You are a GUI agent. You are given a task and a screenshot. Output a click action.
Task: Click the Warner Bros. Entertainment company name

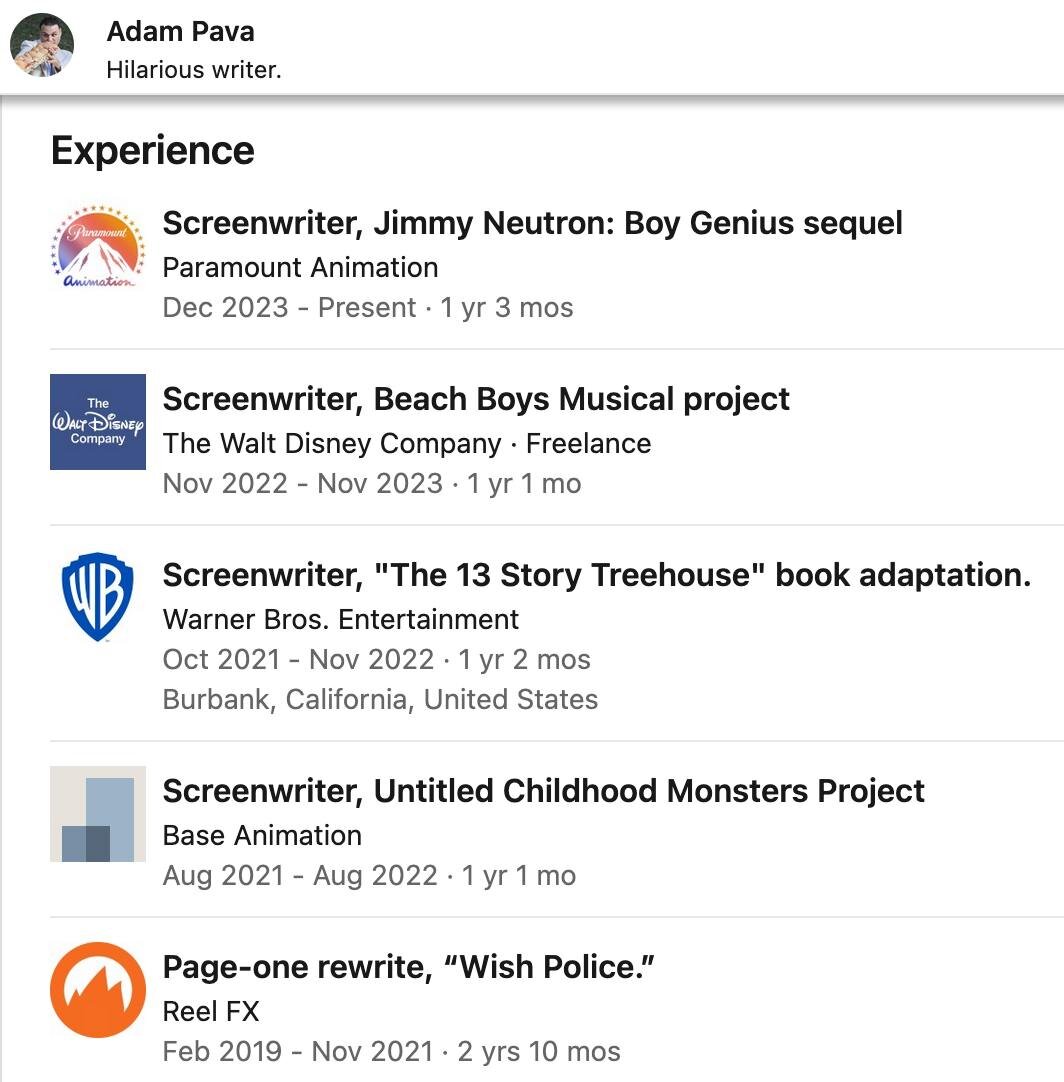pos(340,619)
